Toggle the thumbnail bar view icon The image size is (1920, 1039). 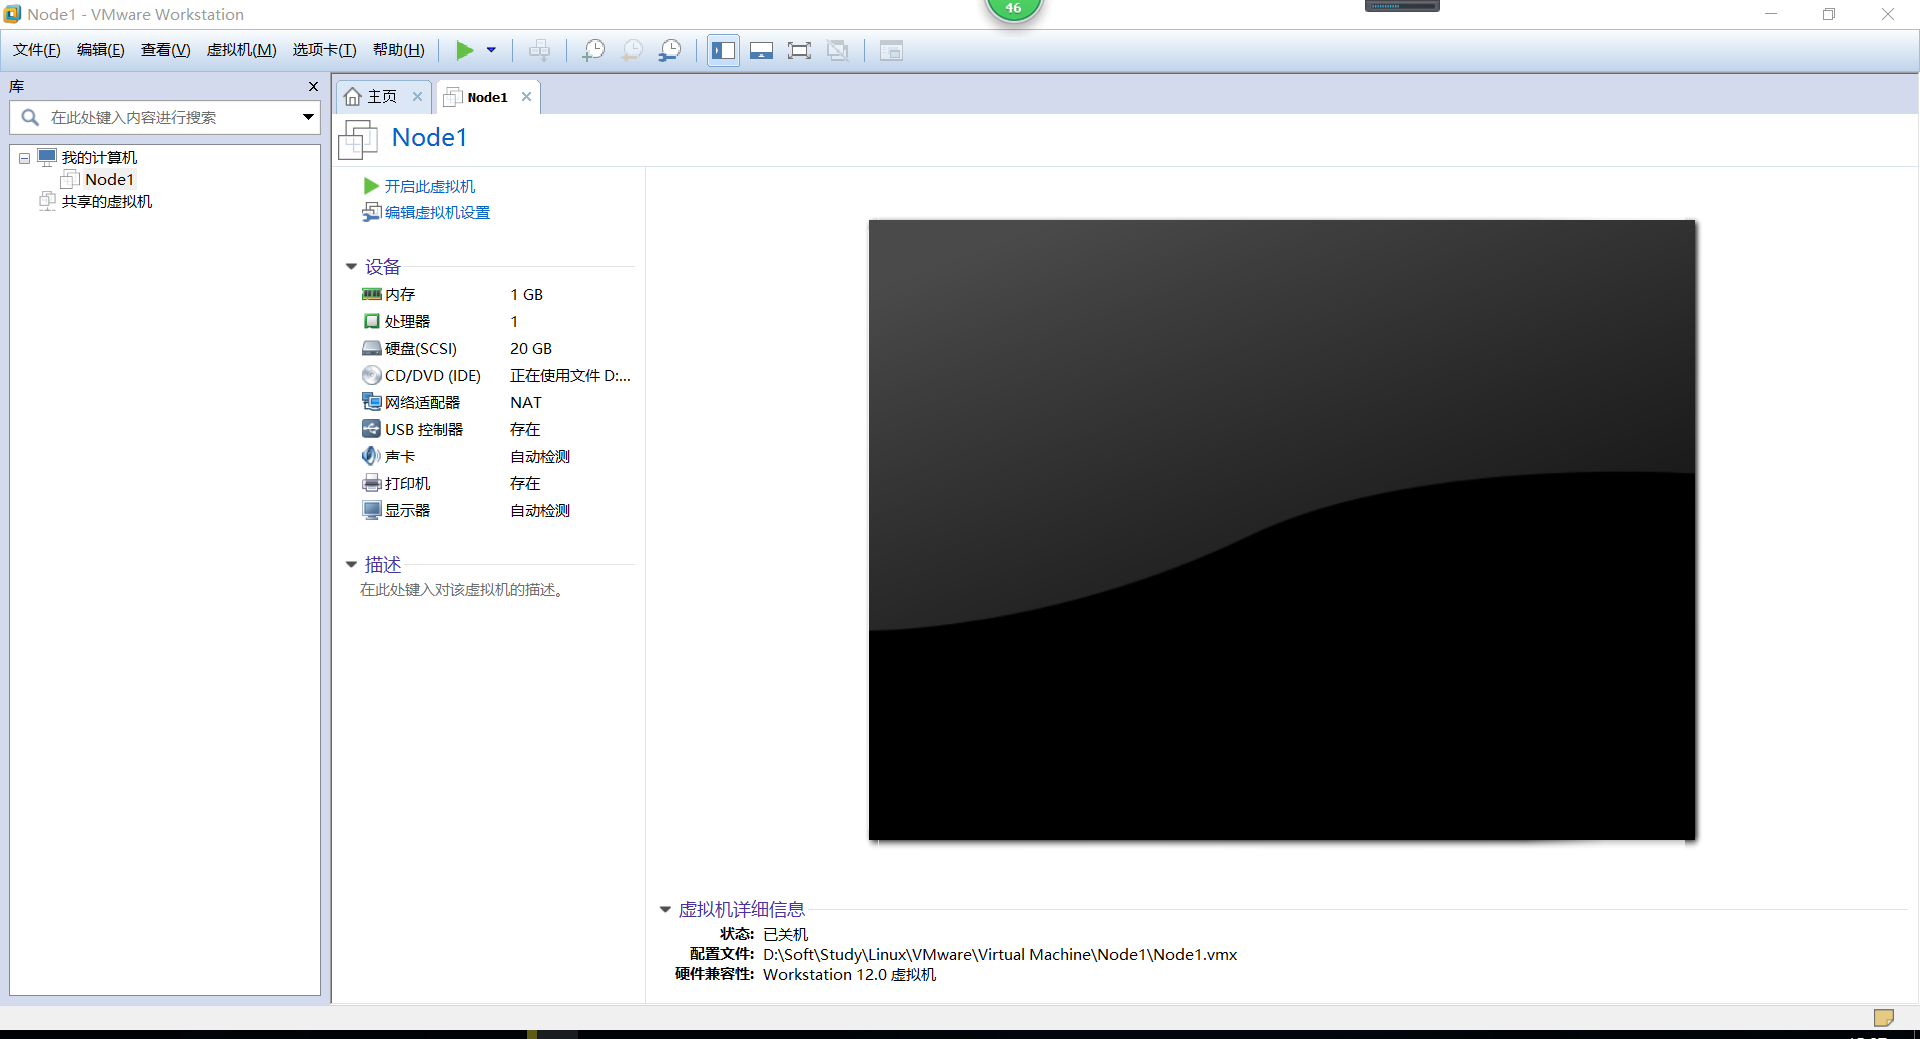tap(761, 50)
